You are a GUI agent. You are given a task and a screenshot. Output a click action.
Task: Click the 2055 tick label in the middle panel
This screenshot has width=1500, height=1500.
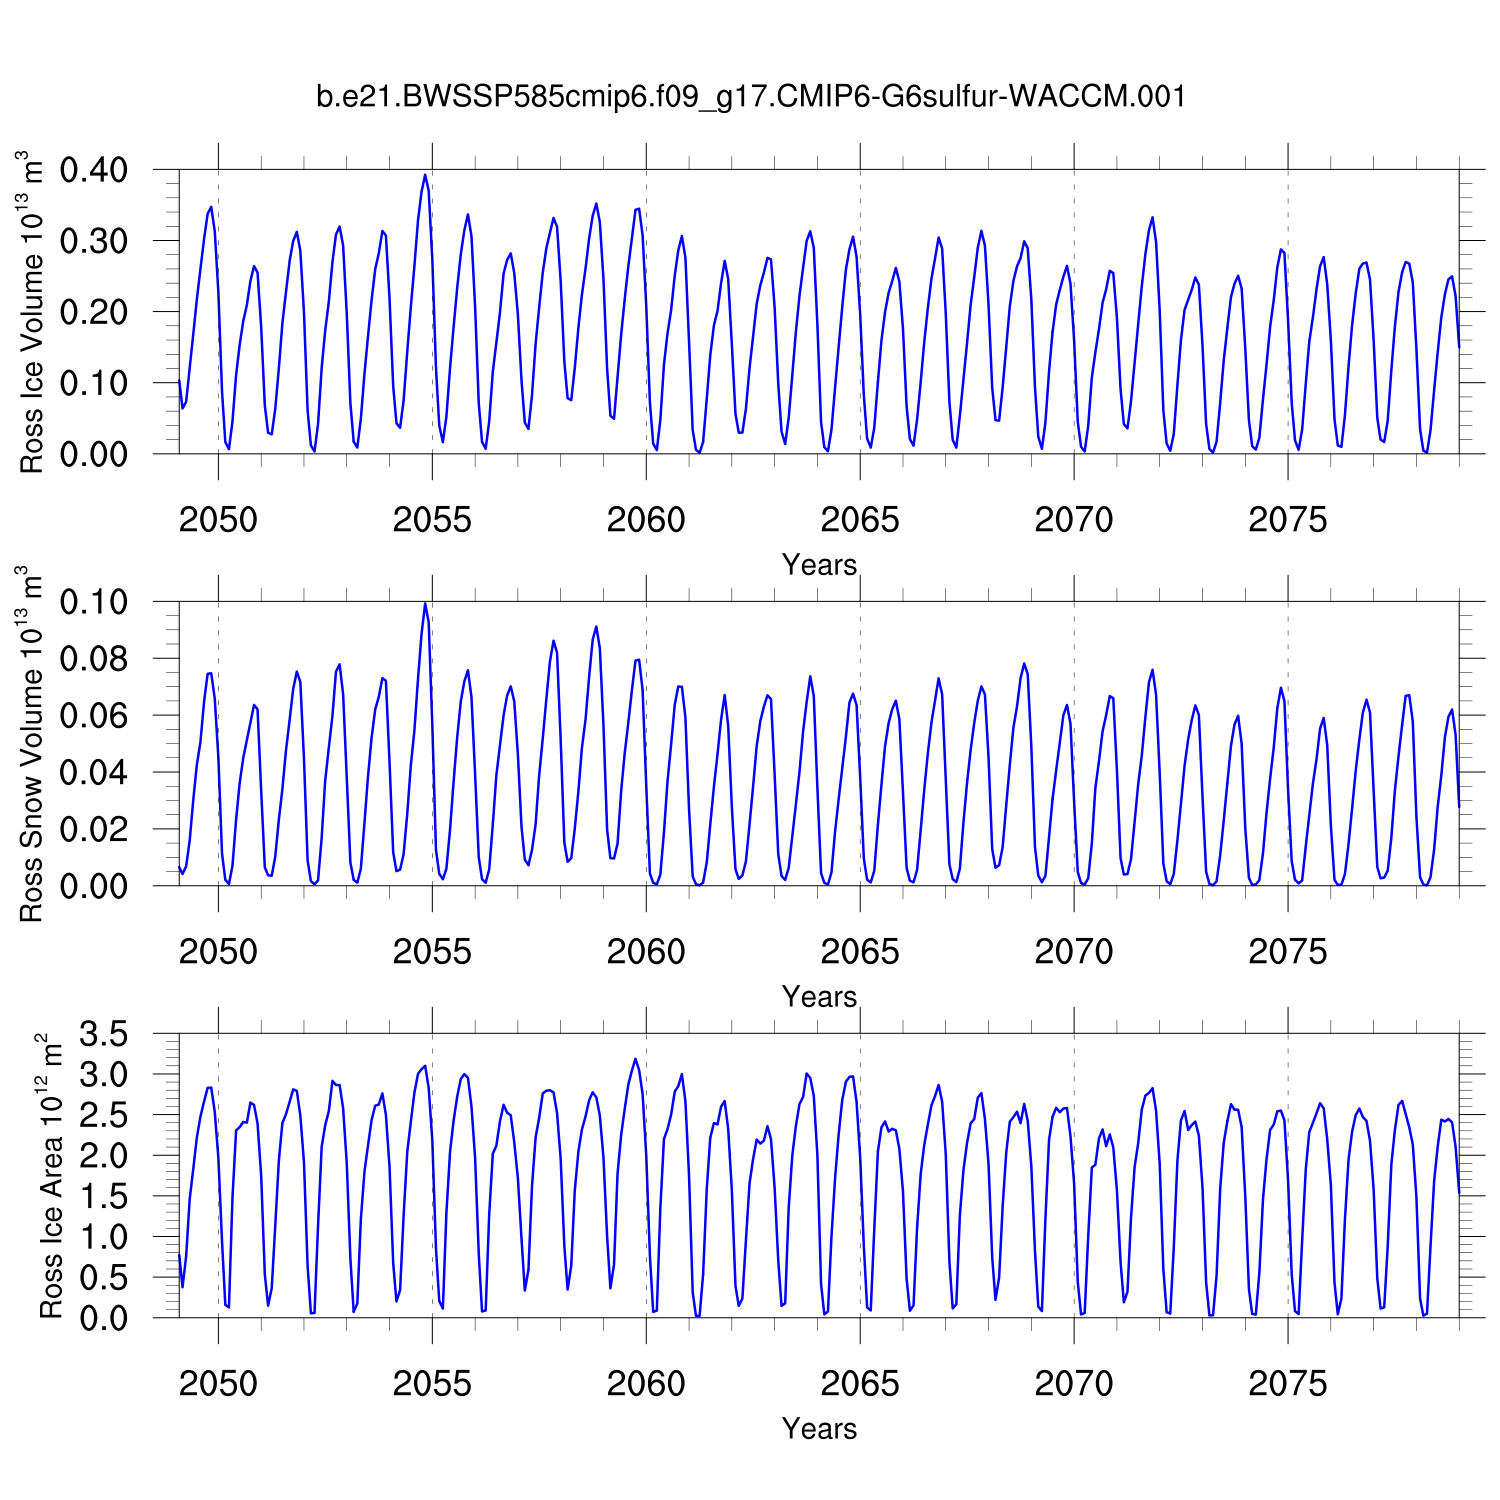point(432,952)
